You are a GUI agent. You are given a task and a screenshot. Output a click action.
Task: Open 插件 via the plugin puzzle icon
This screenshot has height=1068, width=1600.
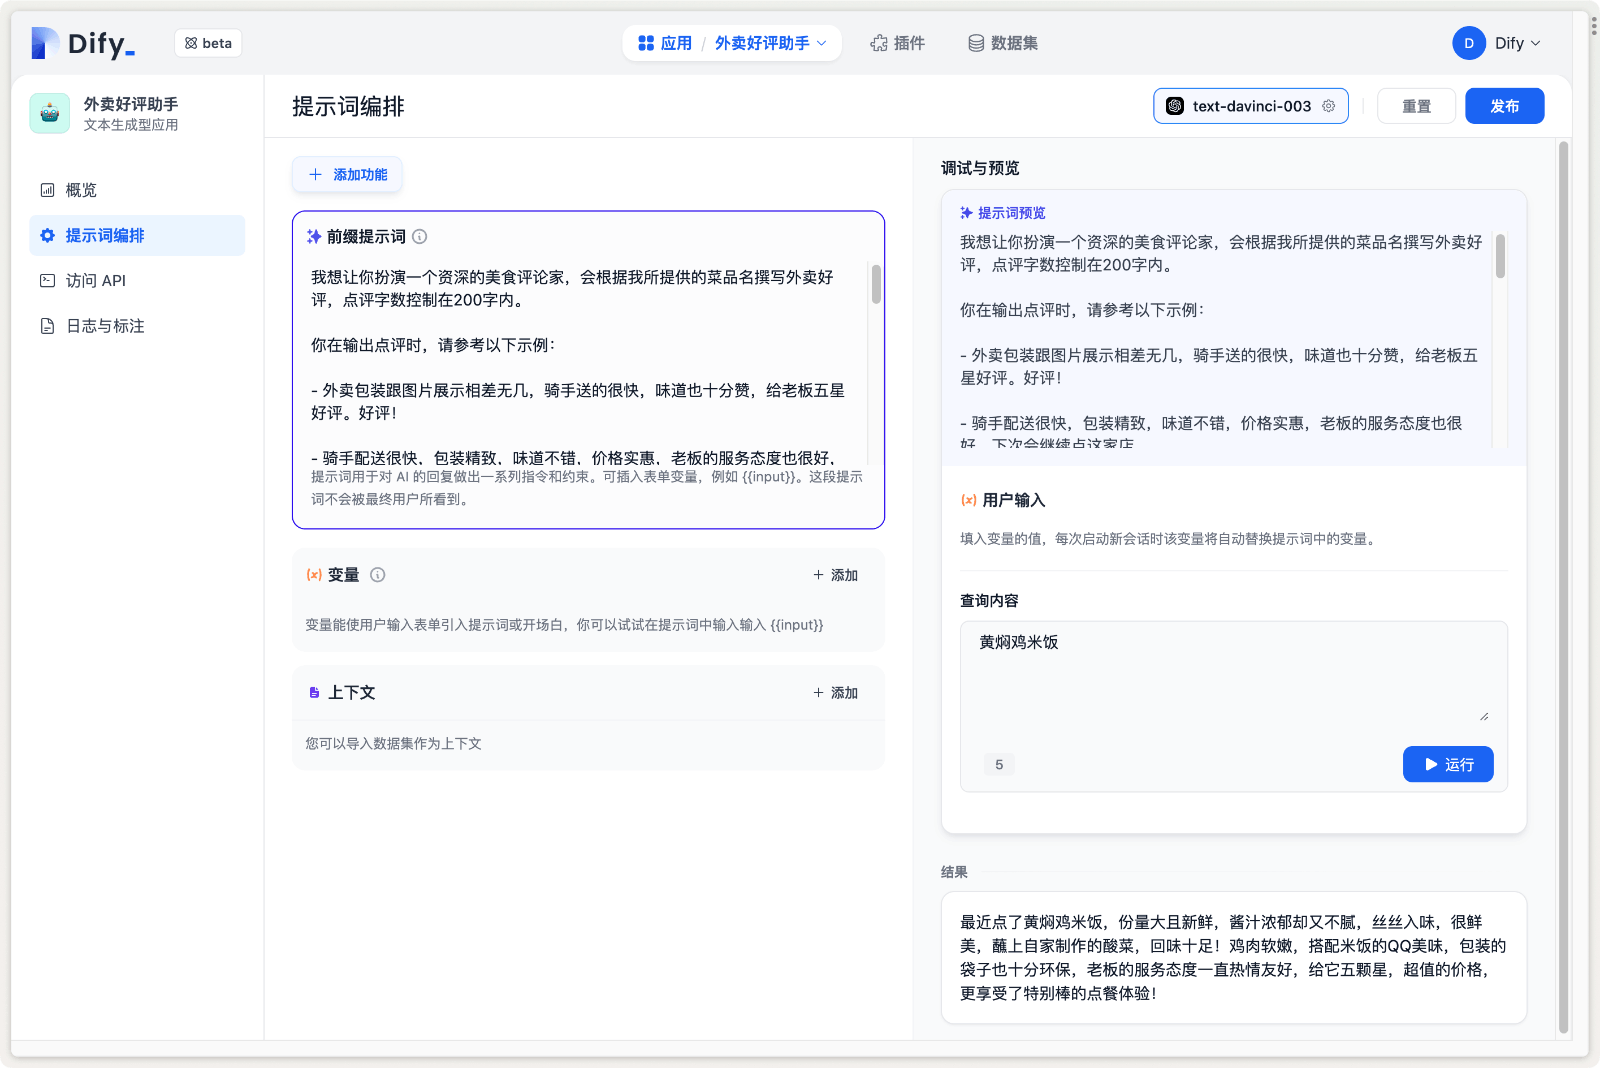[x=879, y=43]
